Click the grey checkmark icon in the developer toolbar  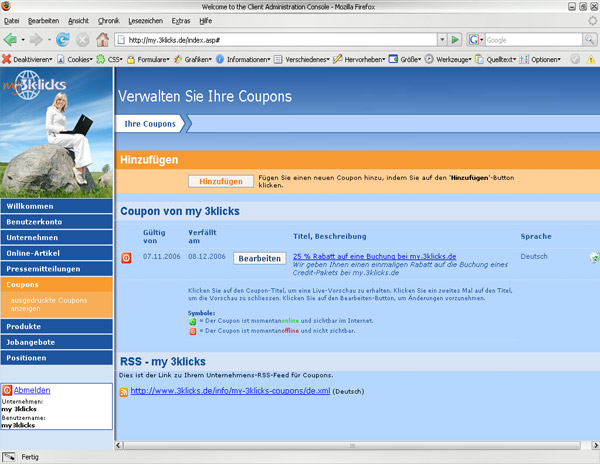575,59
